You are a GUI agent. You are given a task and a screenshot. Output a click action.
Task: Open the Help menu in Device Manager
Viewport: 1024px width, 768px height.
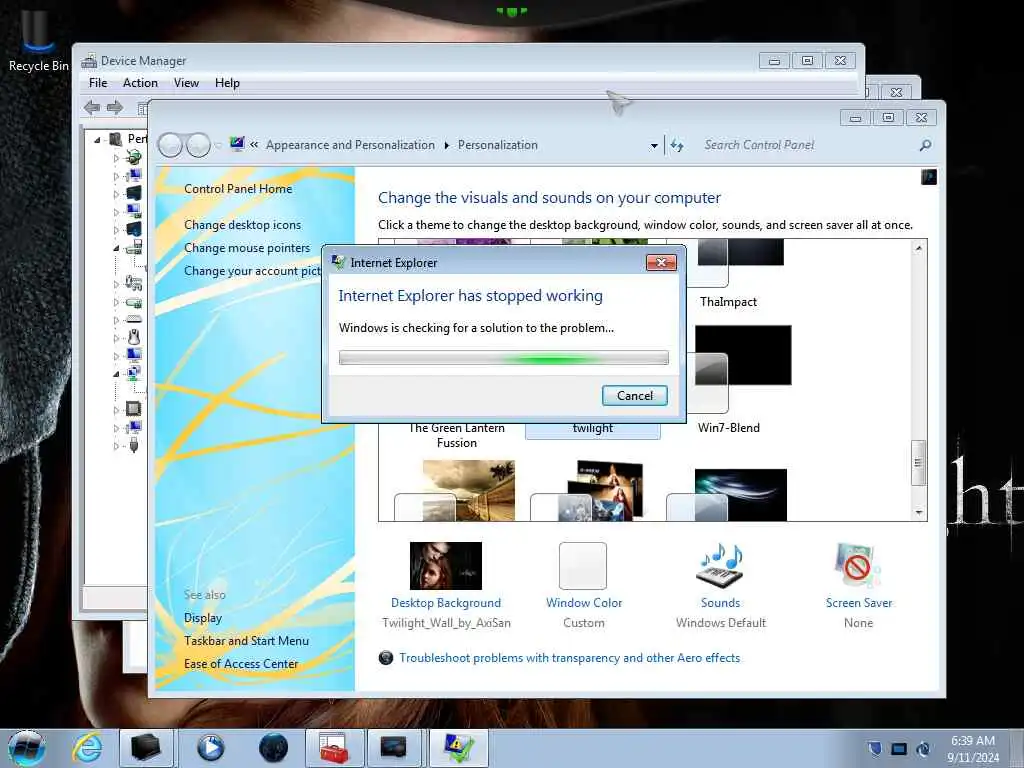227,83
